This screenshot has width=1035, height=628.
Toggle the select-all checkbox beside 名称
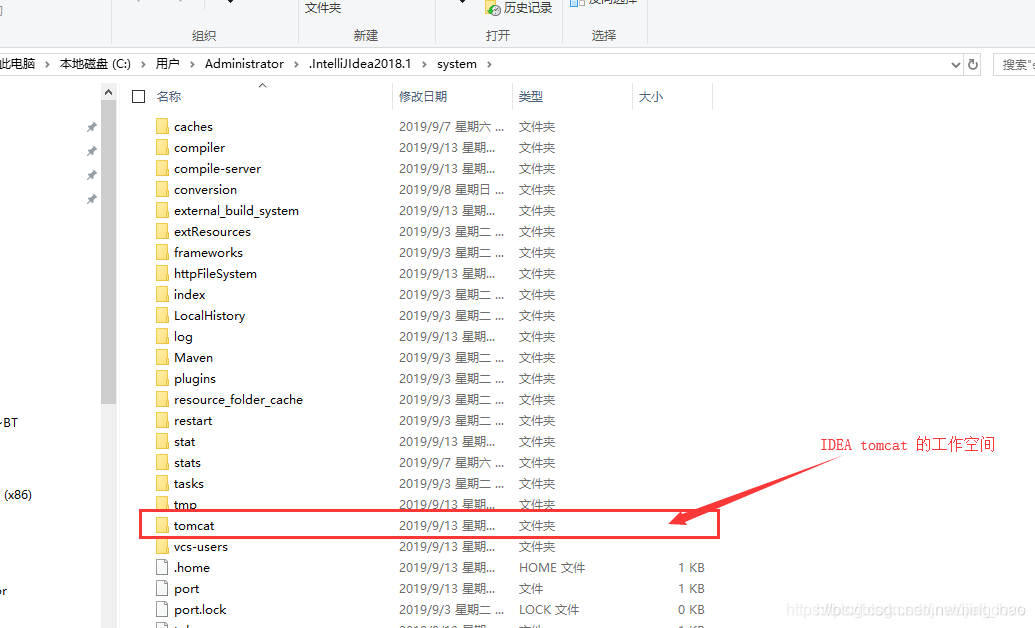coord(139,96)
